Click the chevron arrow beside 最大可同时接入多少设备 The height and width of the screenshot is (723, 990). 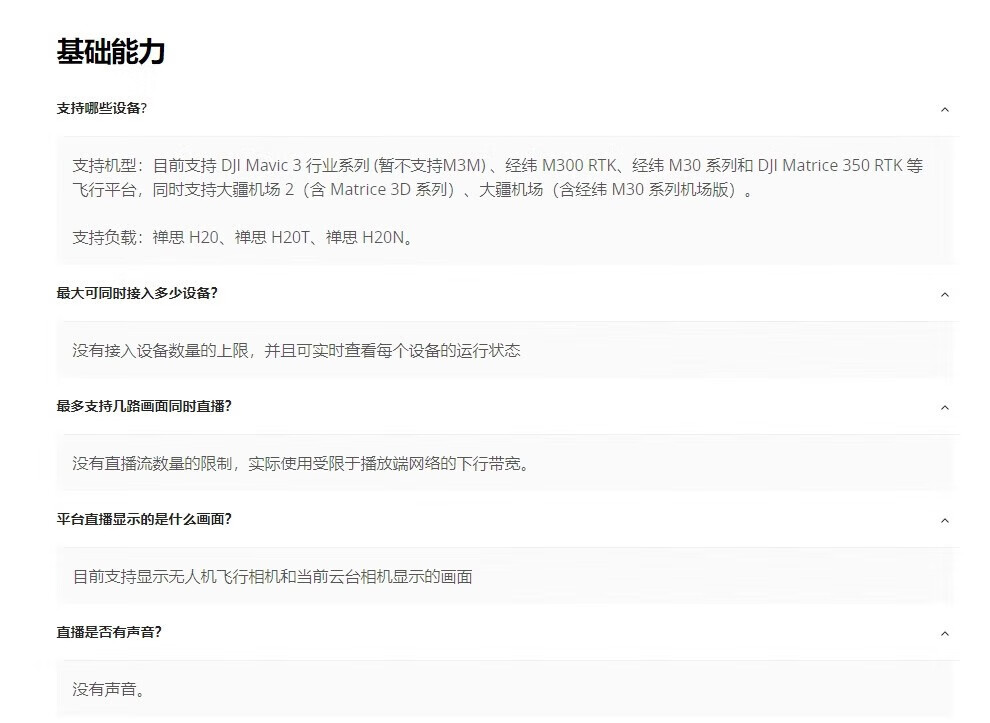click(x=944, y=294)
